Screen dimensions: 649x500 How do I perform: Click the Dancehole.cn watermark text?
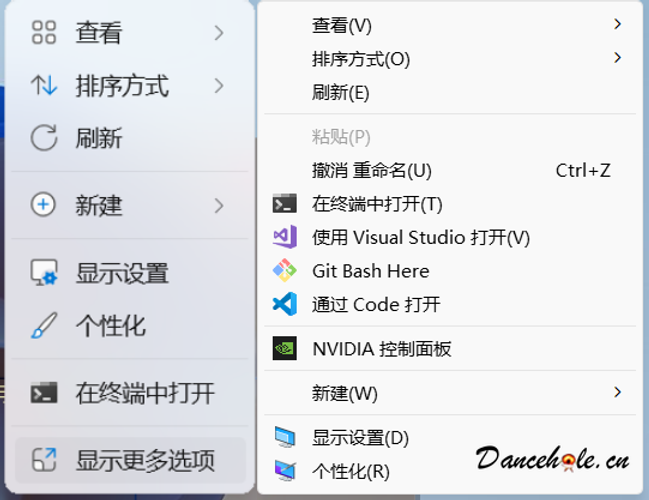pos(553,459)
